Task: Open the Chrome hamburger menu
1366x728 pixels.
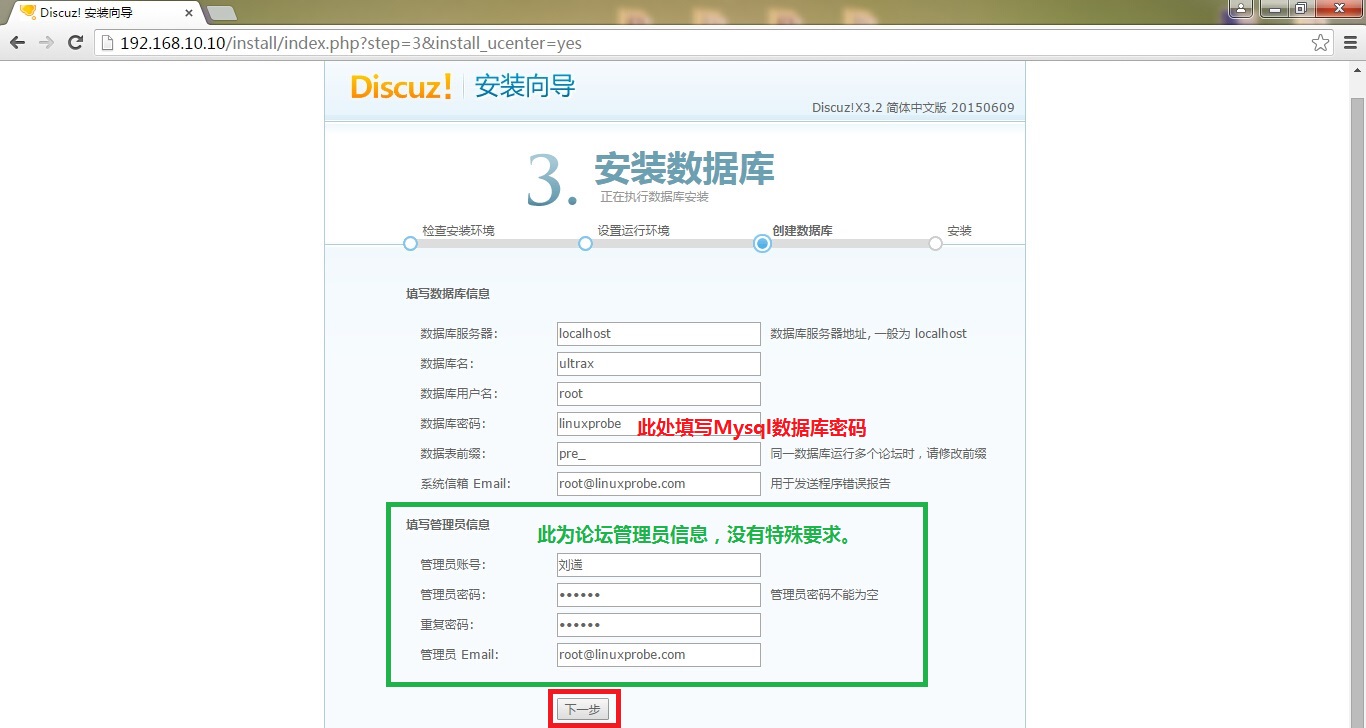Action: 1350,43
